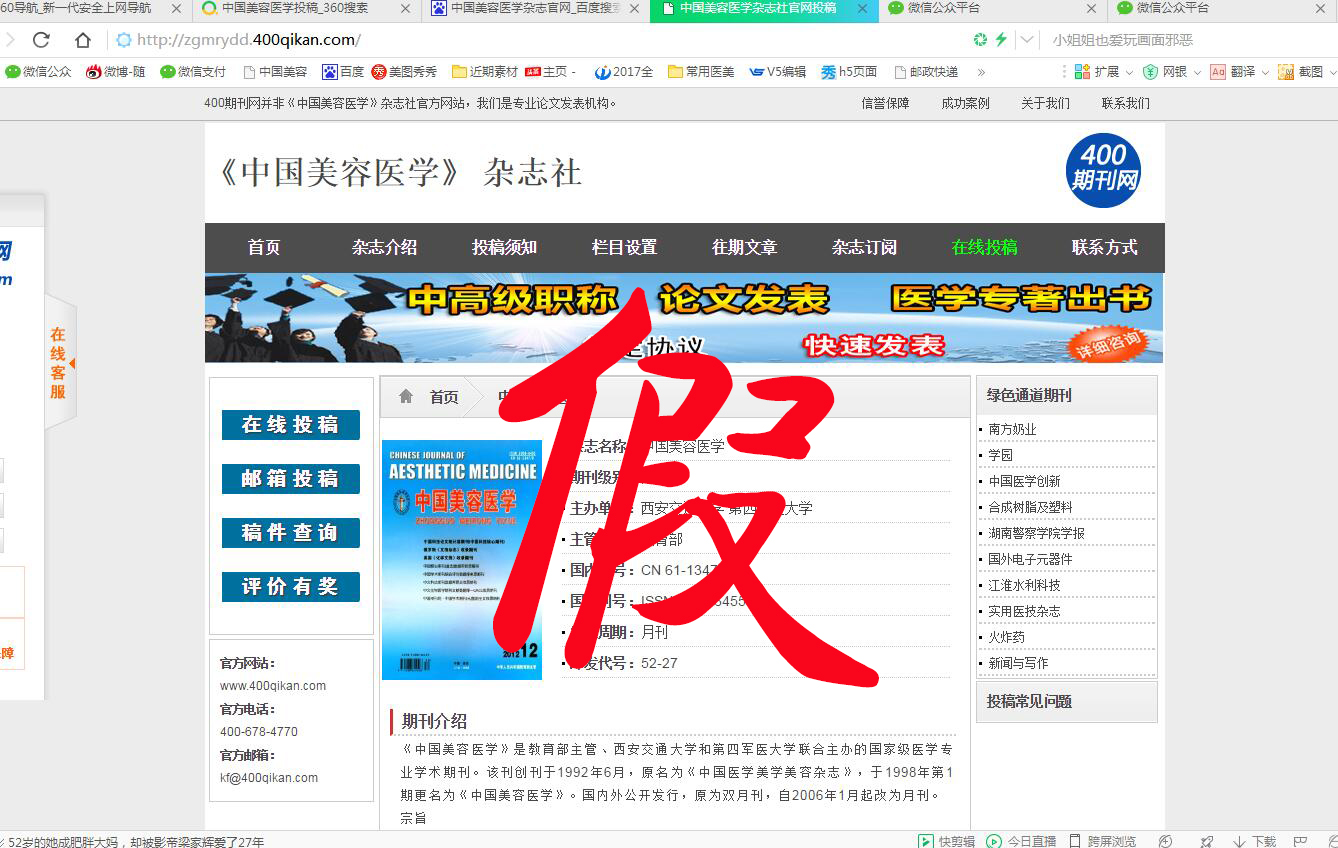Open 南方奶业 journal link
The height and width of the screenshot is (848, 1338).
1012,429
